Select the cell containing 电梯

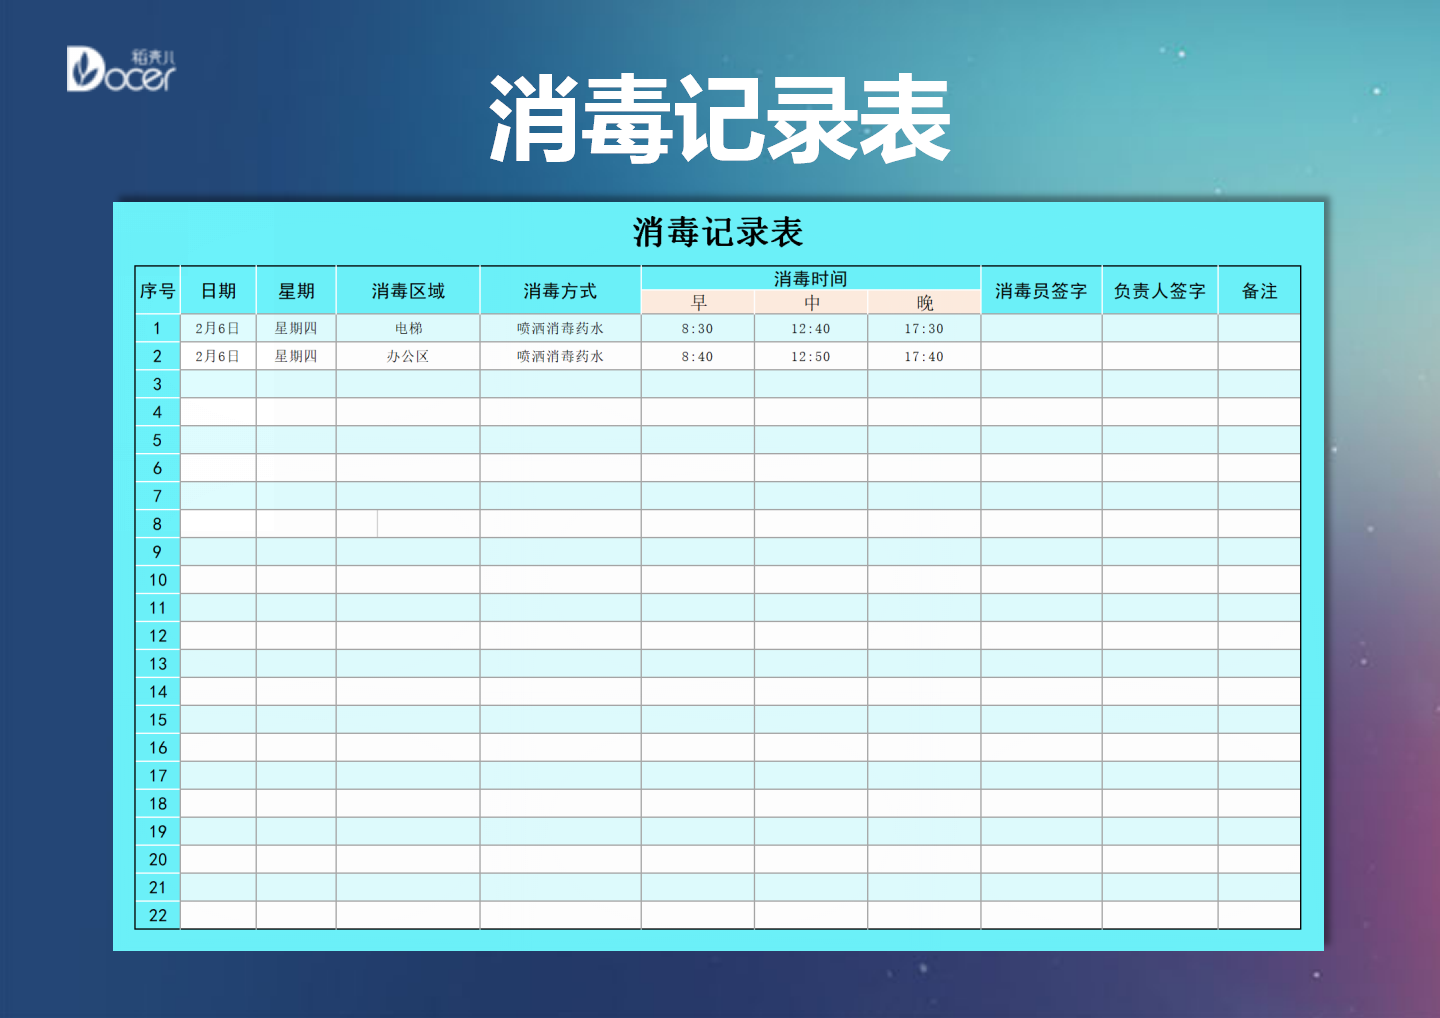click(x=408, y=327)
